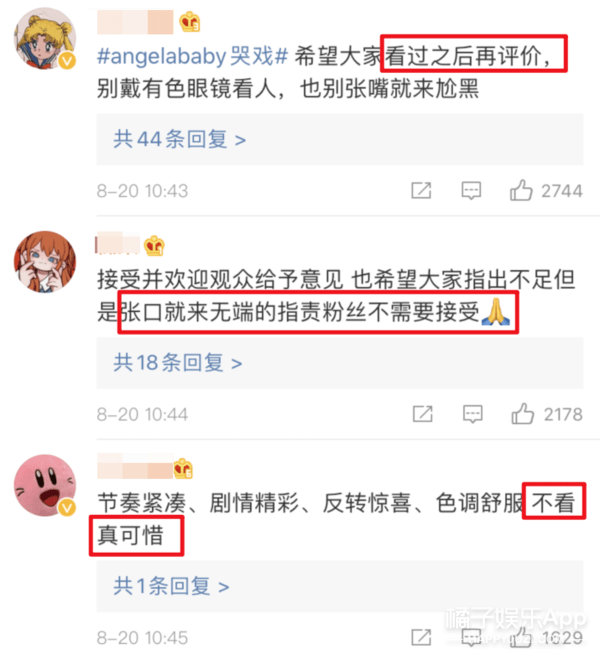Share the comment posted at 8-20 10:43
The image size is (600, 660).
click(x=421, y=190)
